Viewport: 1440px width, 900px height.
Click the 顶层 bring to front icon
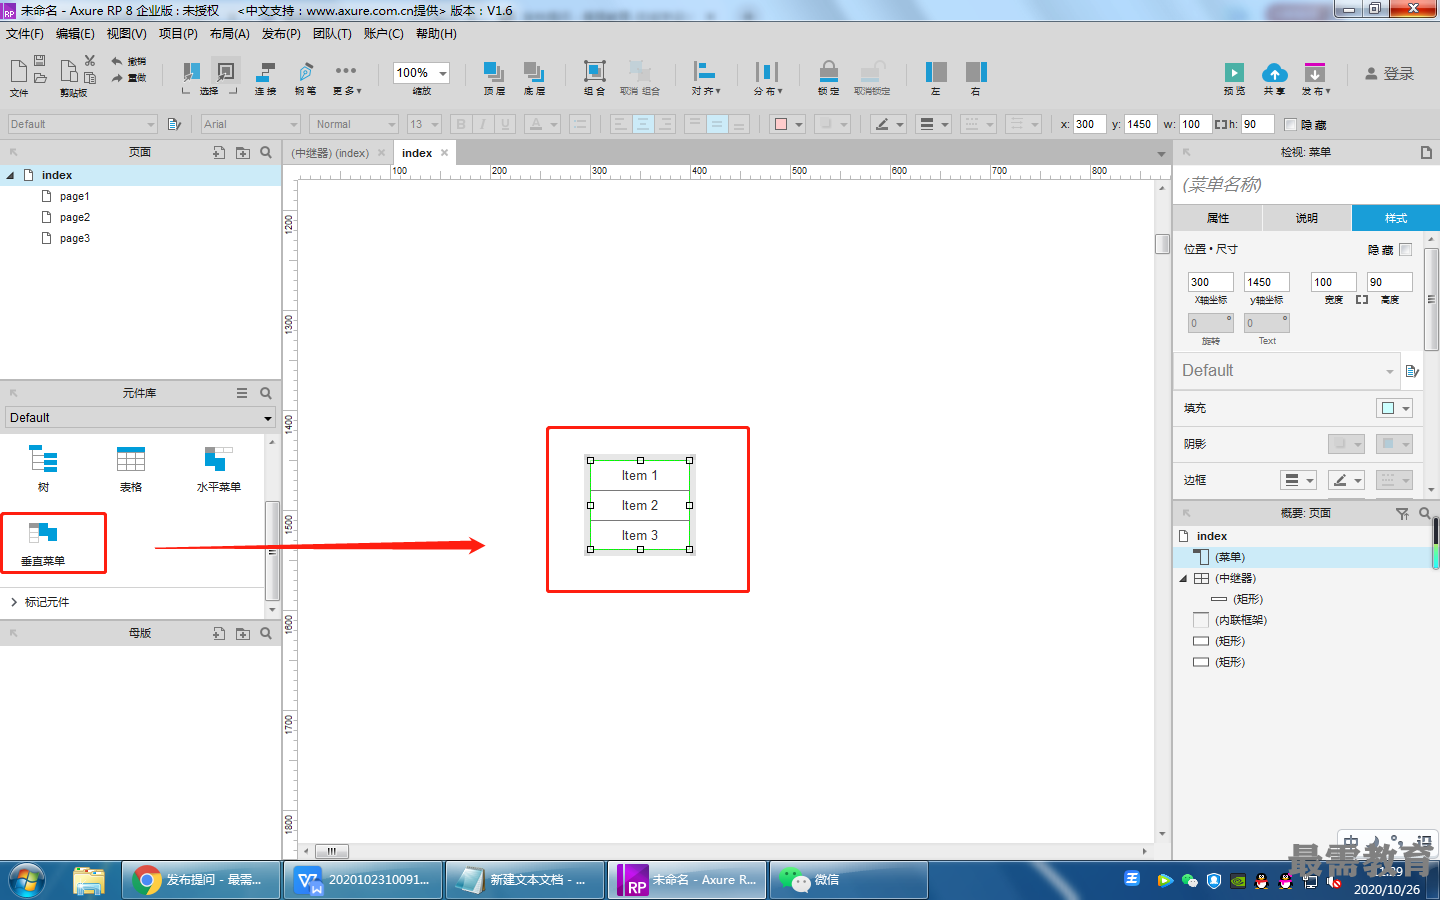pyautogui.click(x=494, y=78)
